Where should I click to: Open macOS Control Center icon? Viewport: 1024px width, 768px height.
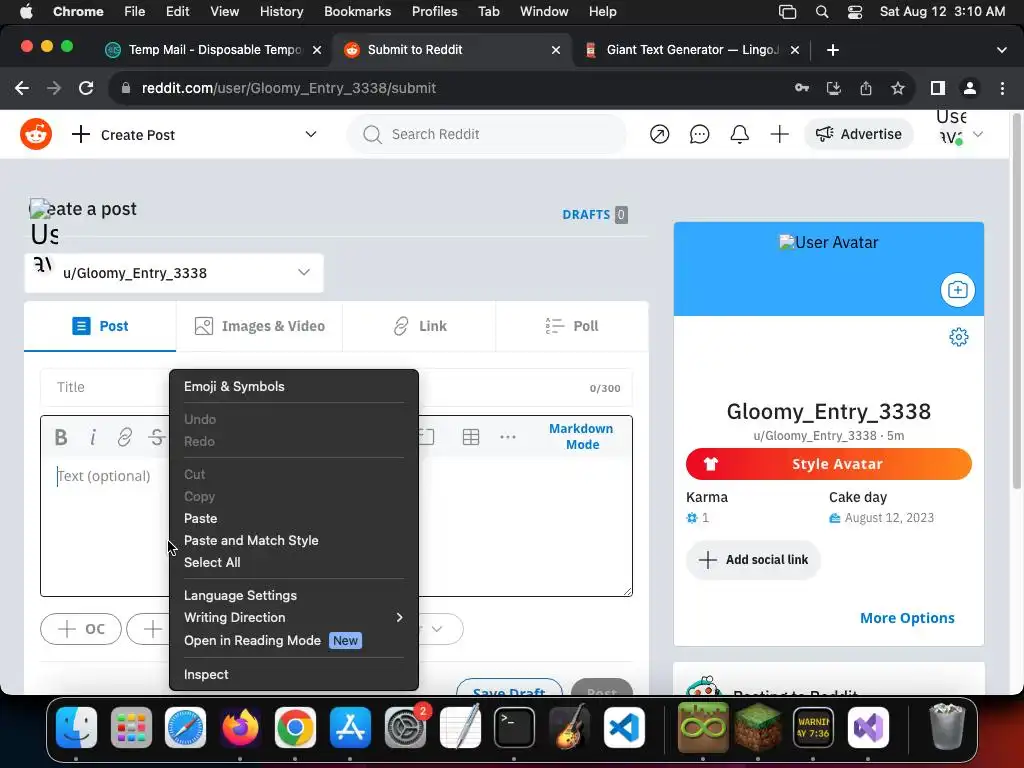[x=854, y=12]
